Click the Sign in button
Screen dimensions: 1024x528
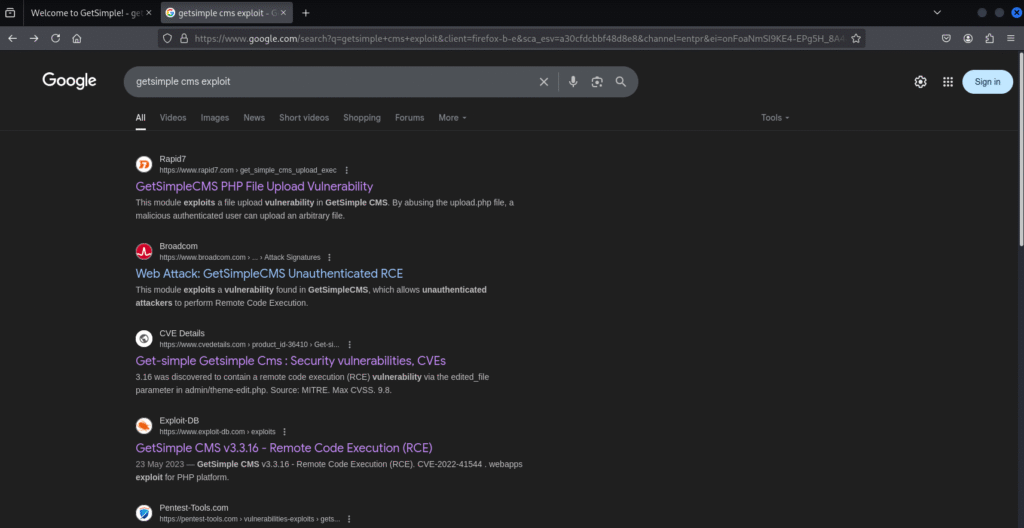coord(987,82)
